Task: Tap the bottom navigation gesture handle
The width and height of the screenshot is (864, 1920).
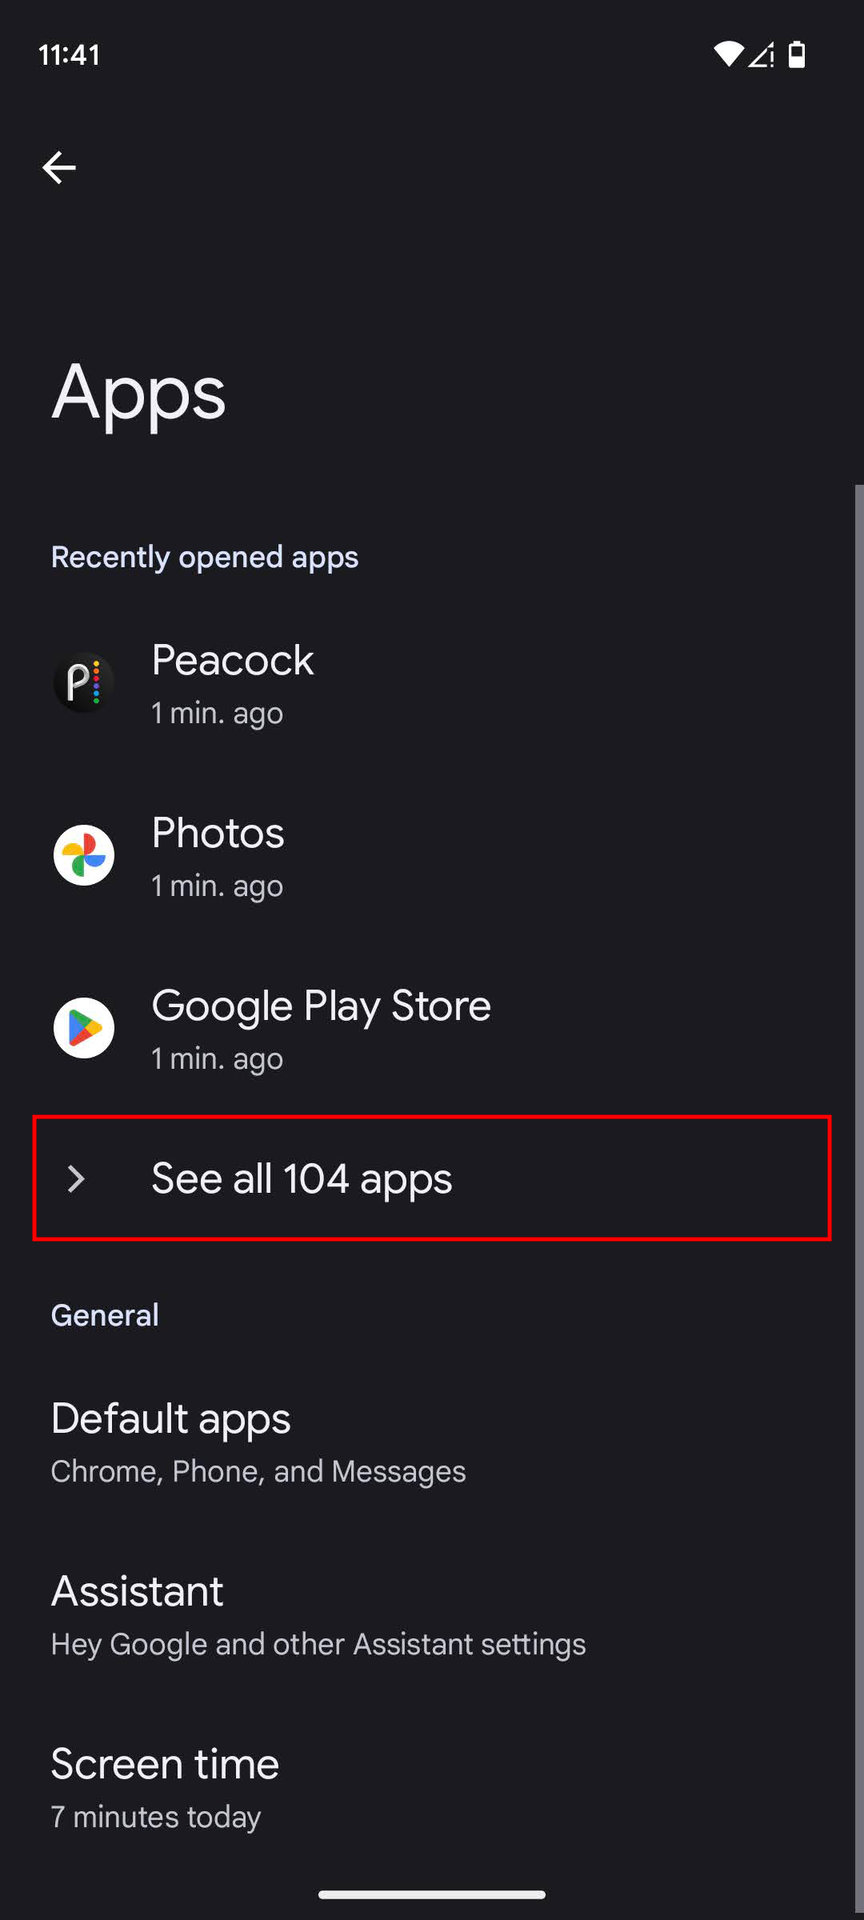Action: point(432,1894)
